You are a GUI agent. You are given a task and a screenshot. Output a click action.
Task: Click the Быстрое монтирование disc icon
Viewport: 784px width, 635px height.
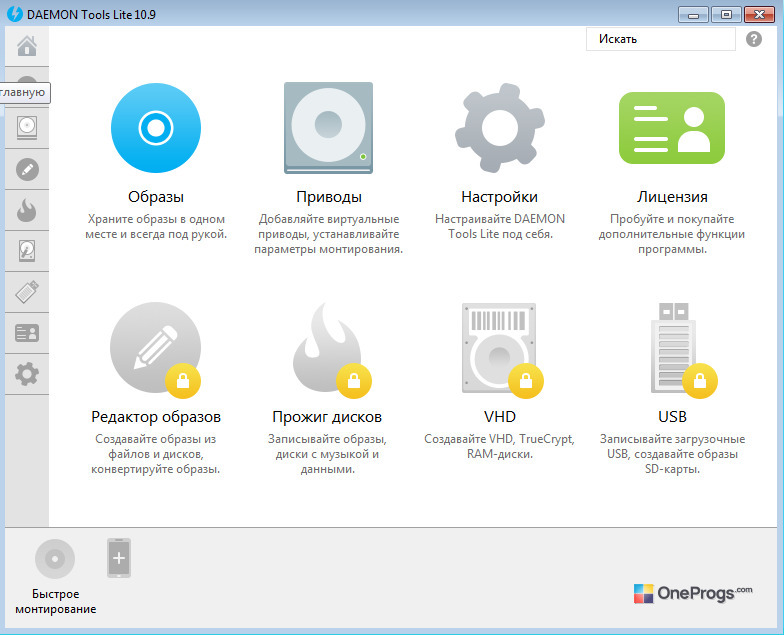pos(55,558)
